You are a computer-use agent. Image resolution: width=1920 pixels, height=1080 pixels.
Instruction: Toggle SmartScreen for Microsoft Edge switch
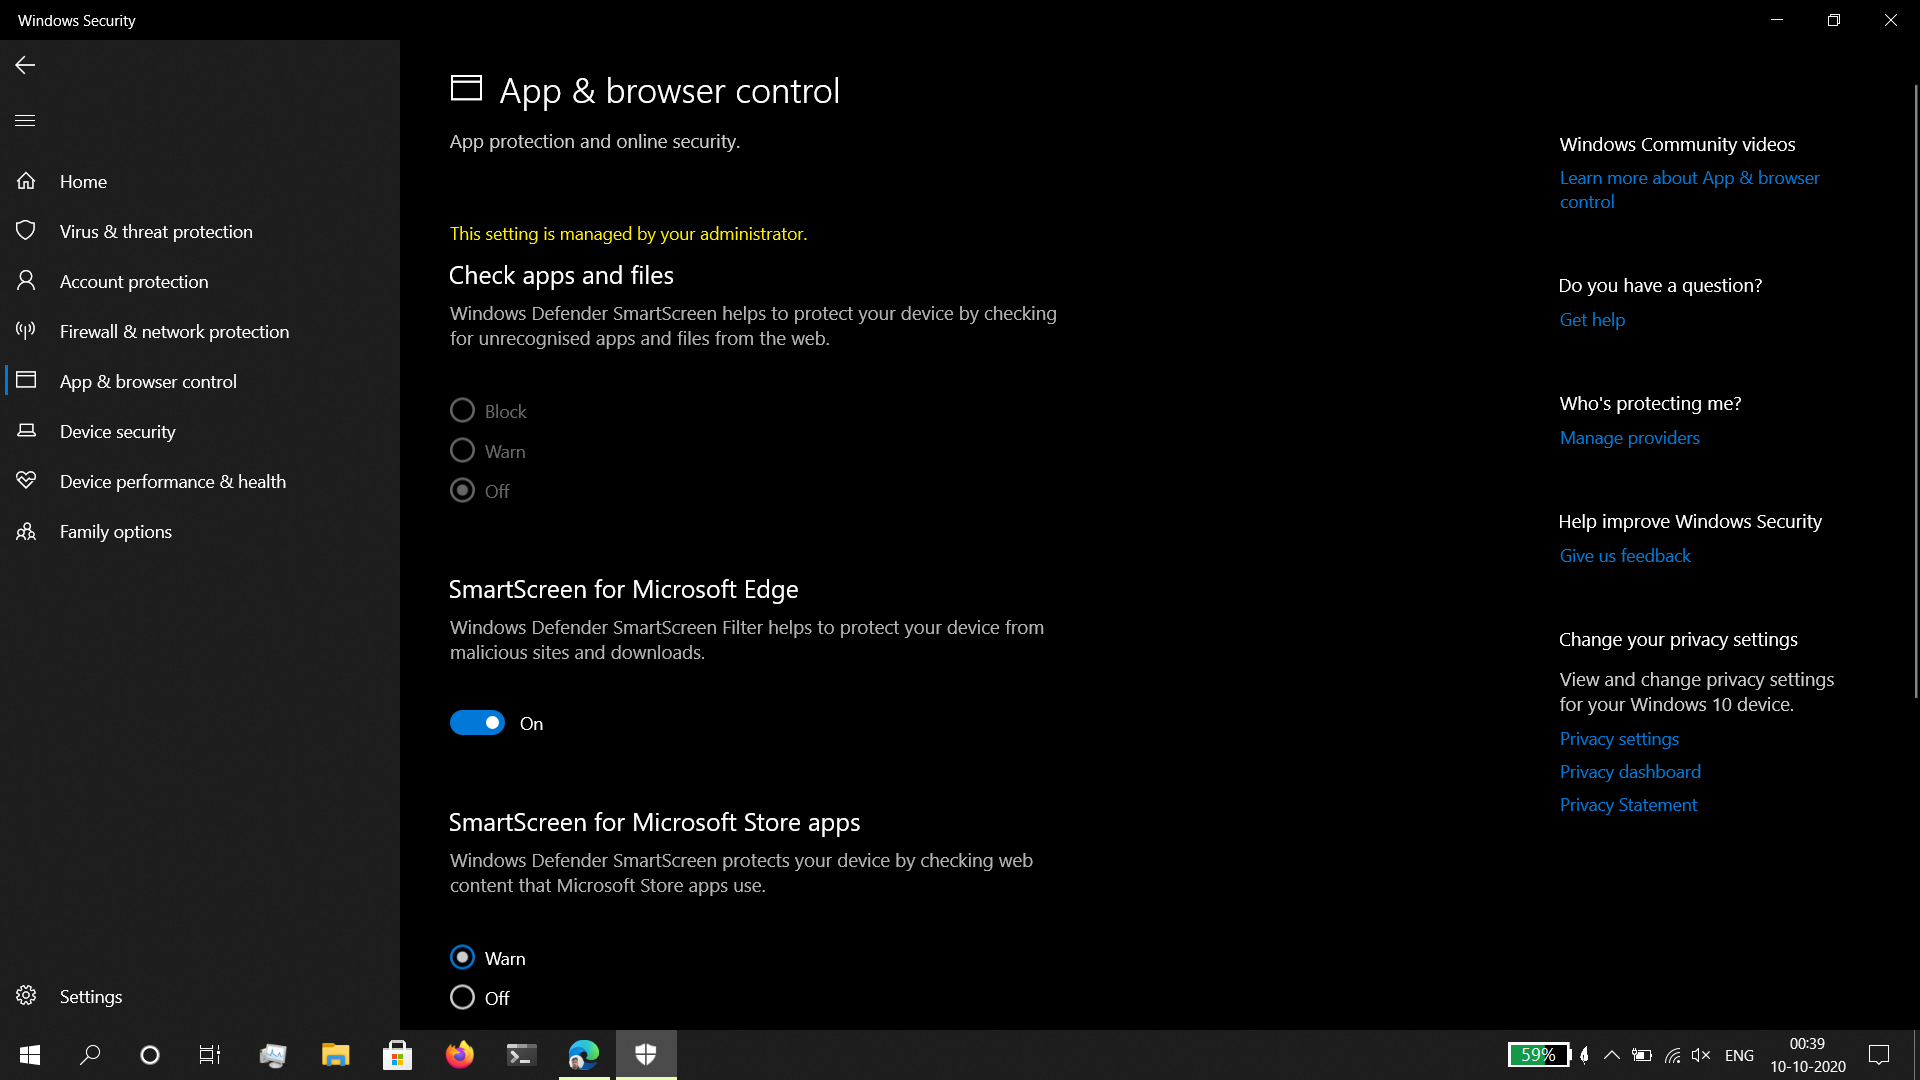click(477, 723)
